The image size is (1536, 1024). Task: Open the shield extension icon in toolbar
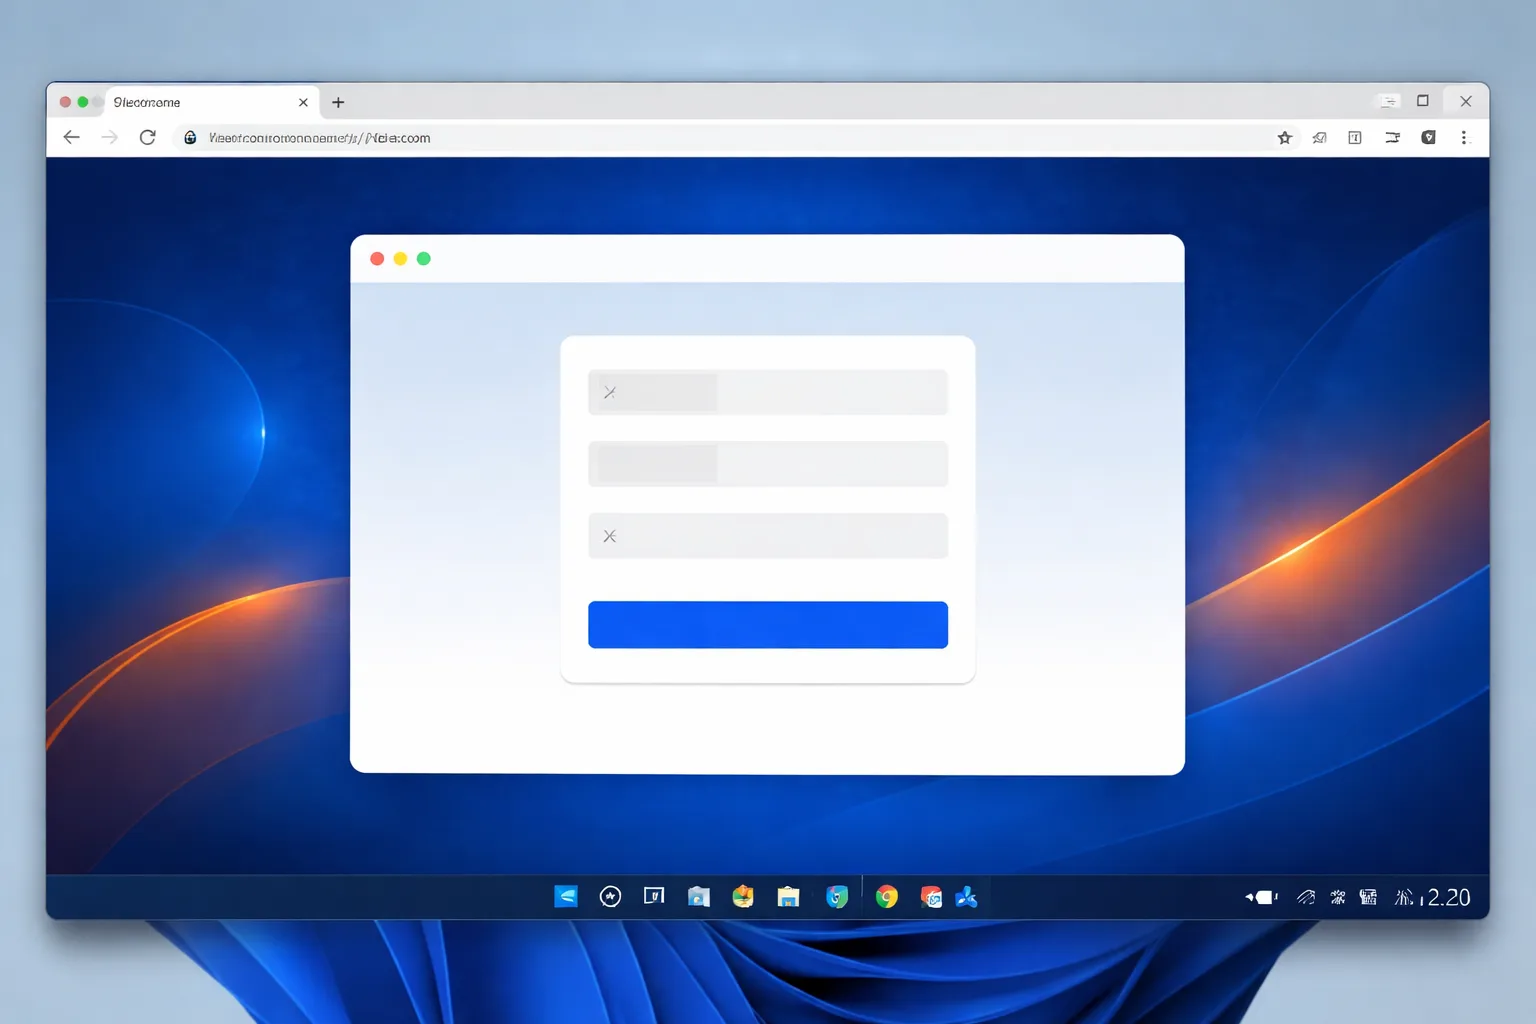point(1428,138)
